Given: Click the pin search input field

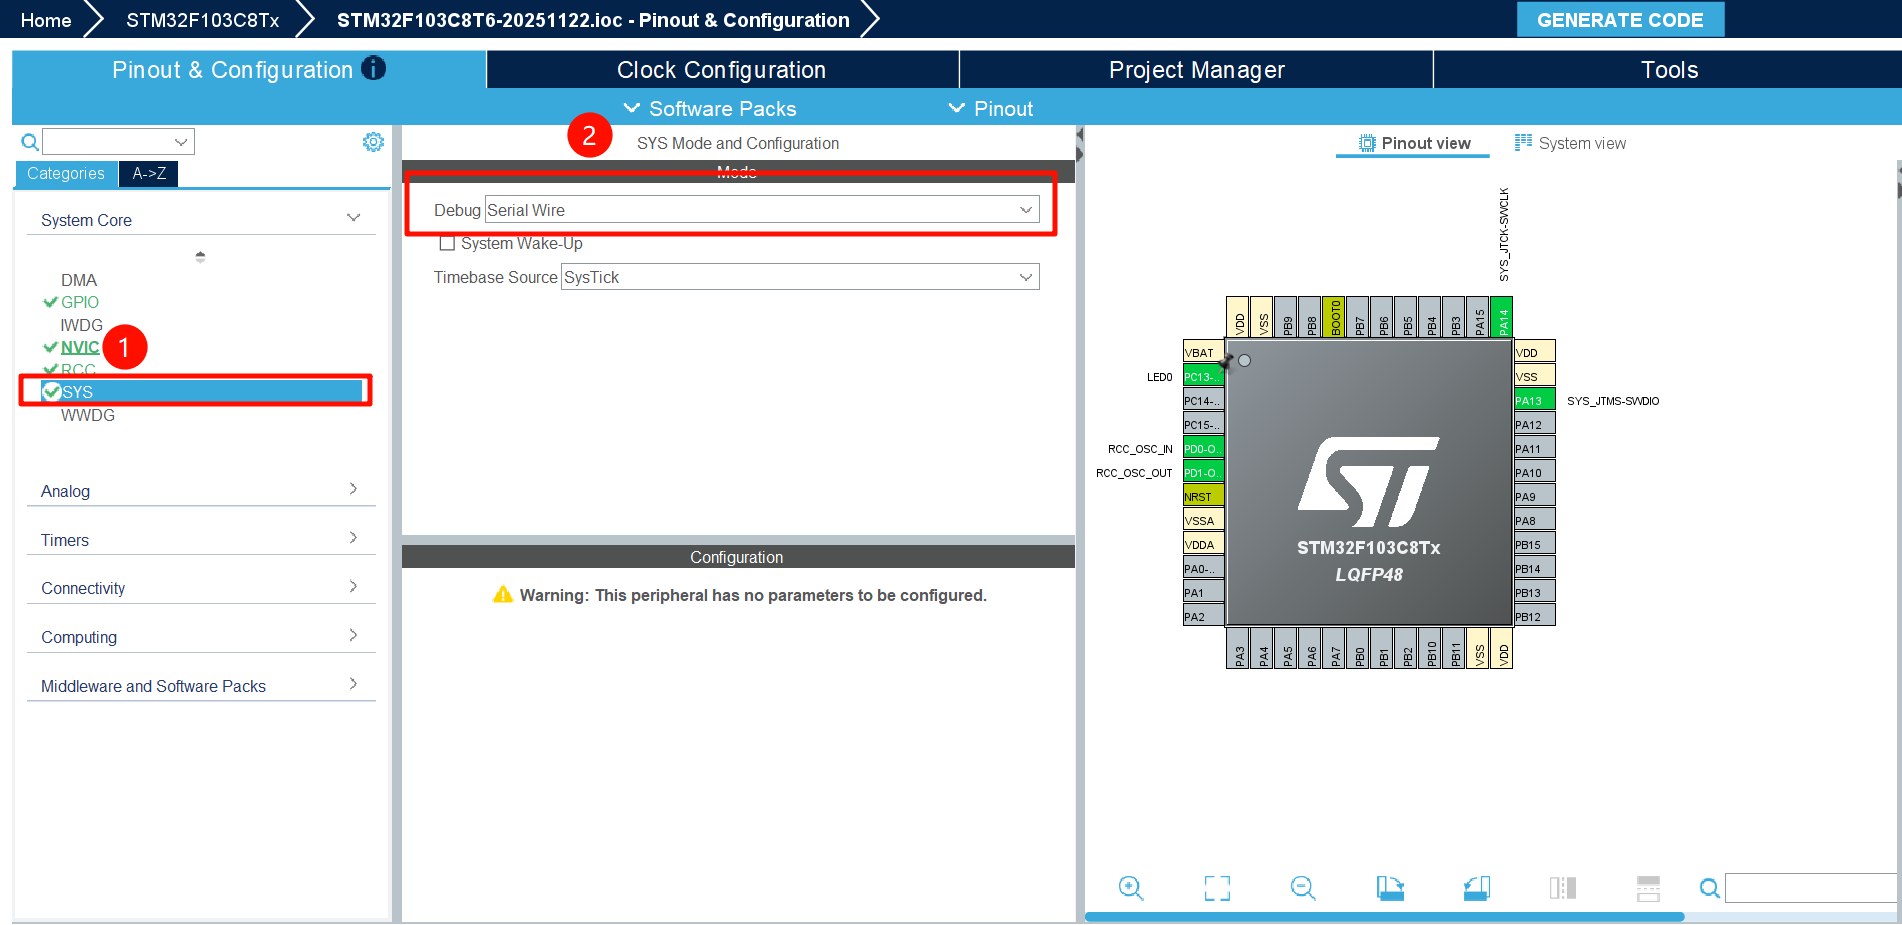Looking at the screenshot, I should (1811, 888).
